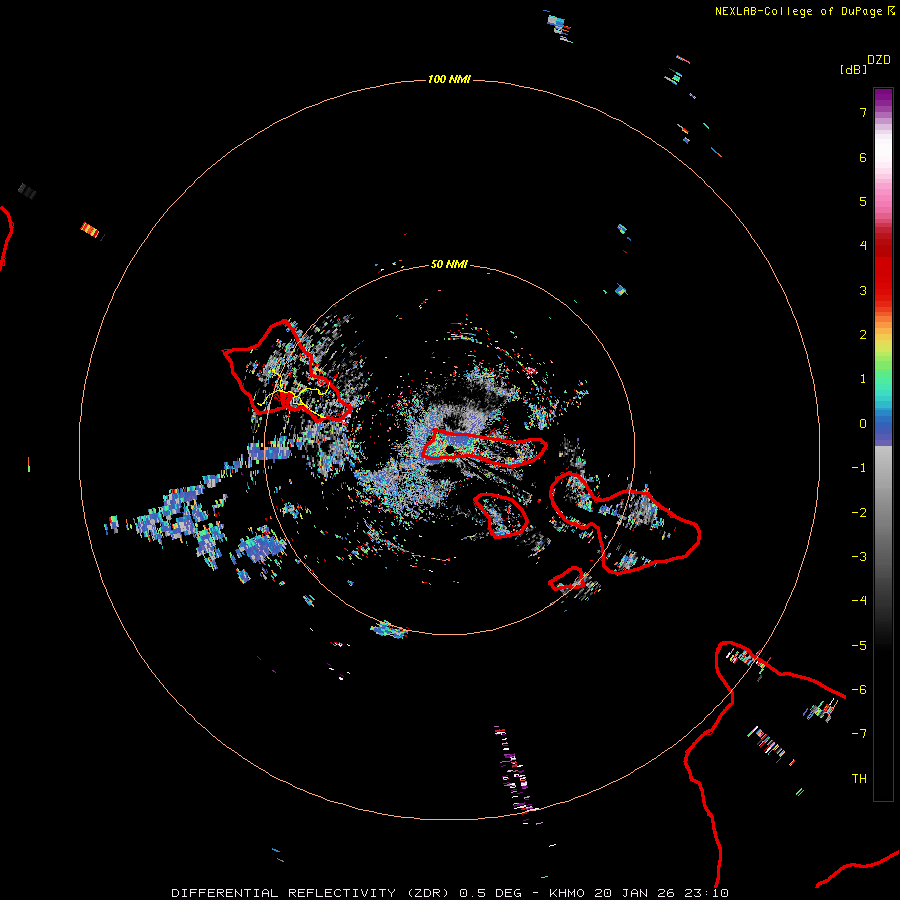Image resolution: width=900 pixels, height=900 pixels.
Task: Click the purple top of the color bar
Action: tap(883, 98)
